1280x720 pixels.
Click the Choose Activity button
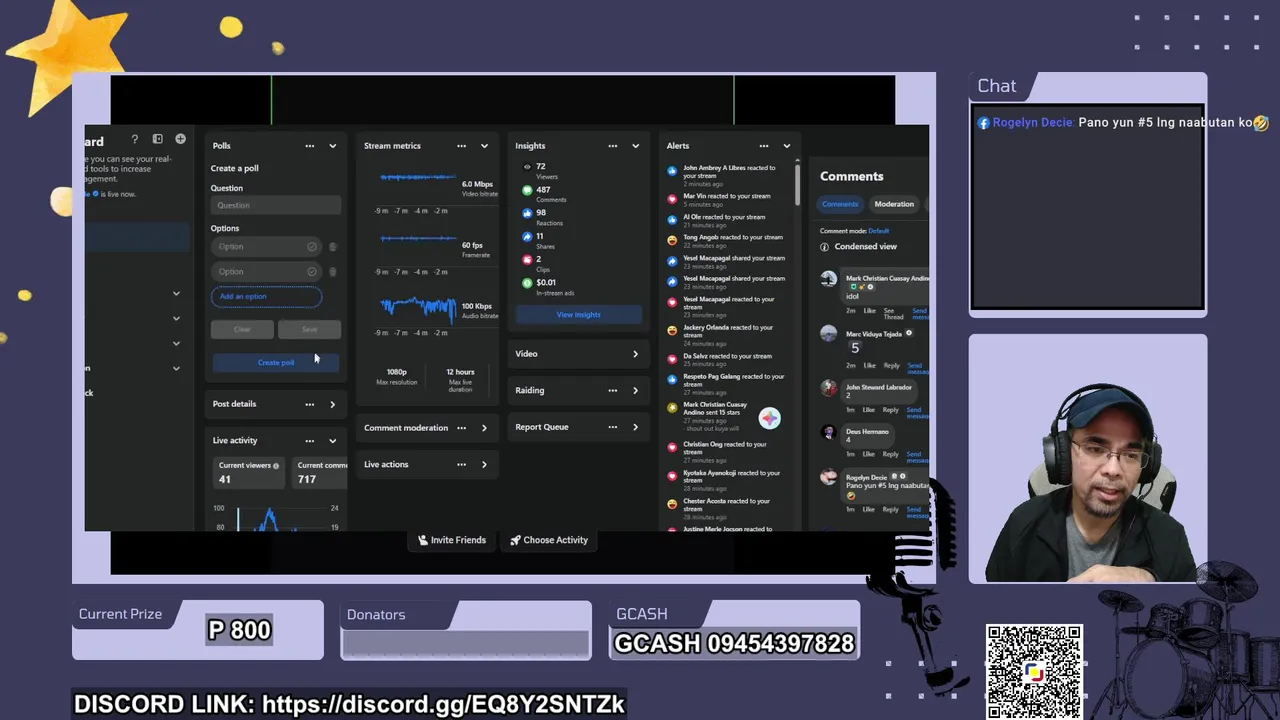click(x=549, y=540)
